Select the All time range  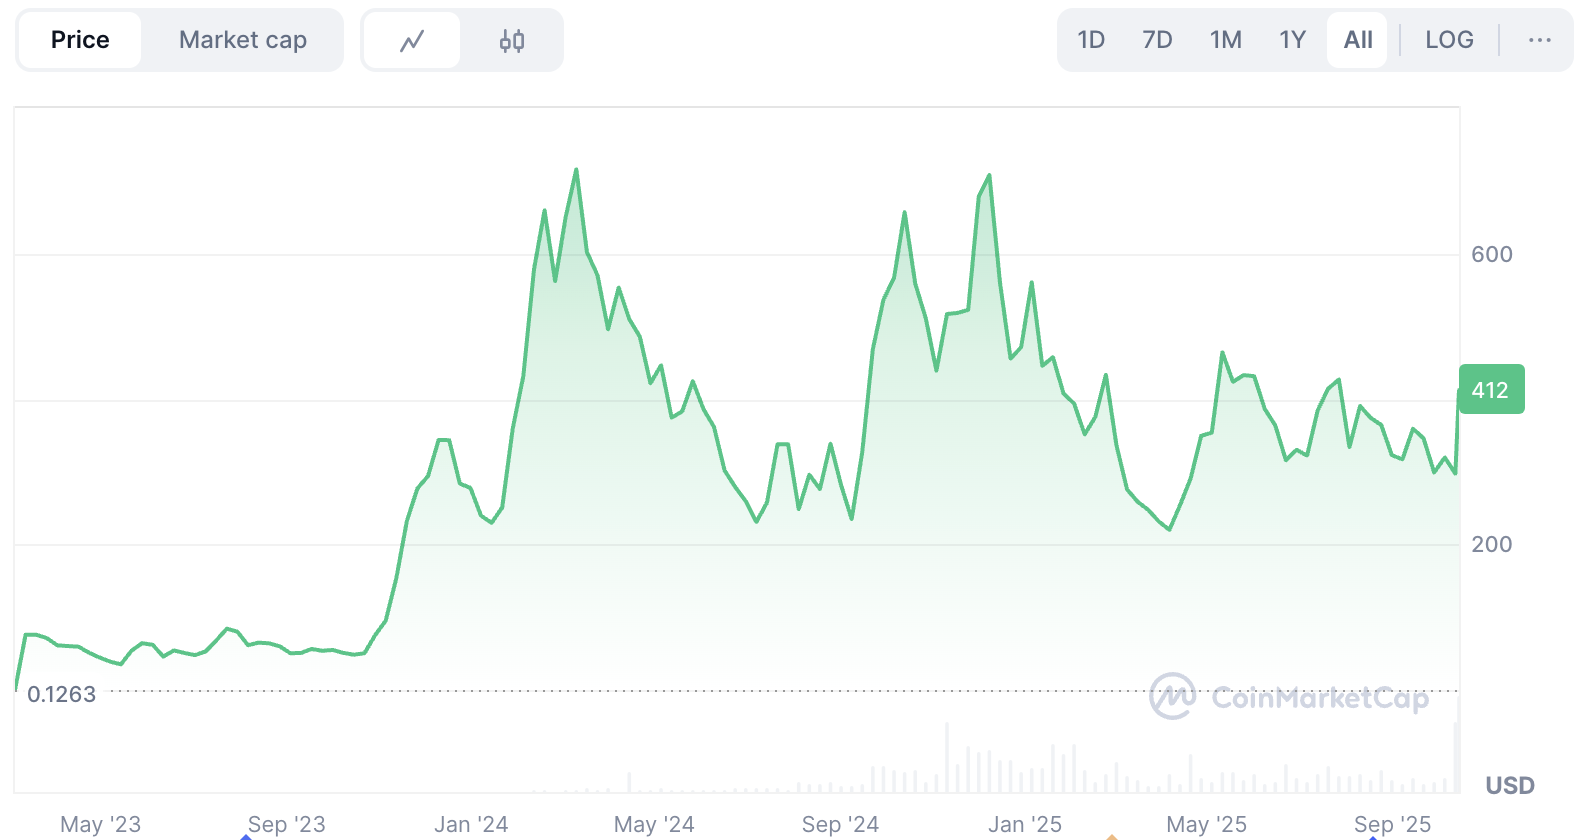click(x=1357, y=40)
